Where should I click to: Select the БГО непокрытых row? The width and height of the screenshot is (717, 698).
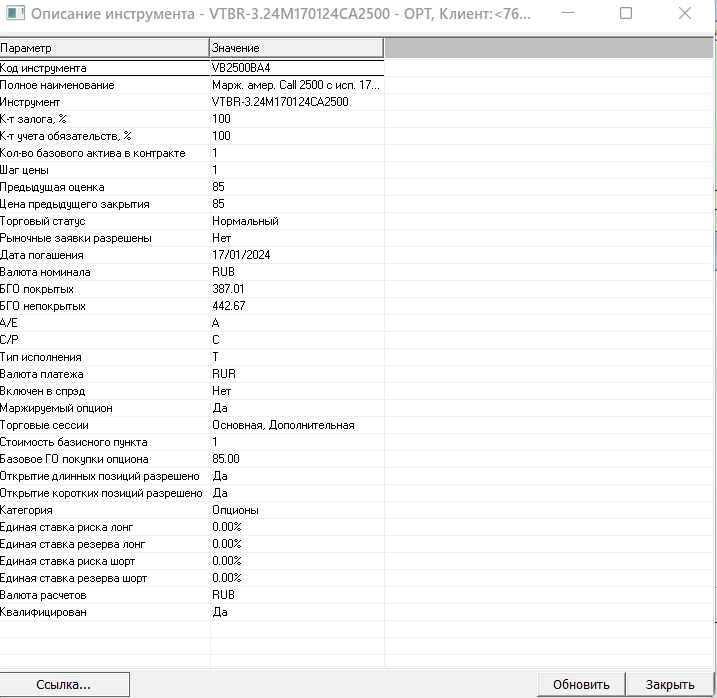104,306
